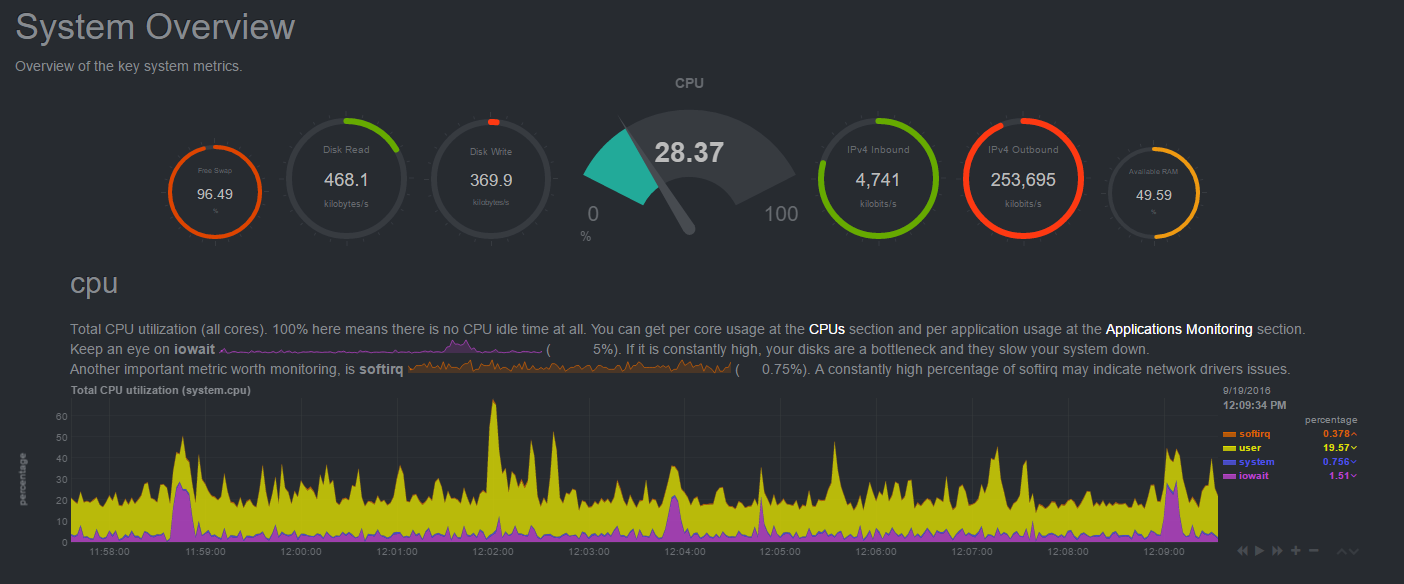
Task: Click the purple iowait sparkline
Action: coord(381,348)
